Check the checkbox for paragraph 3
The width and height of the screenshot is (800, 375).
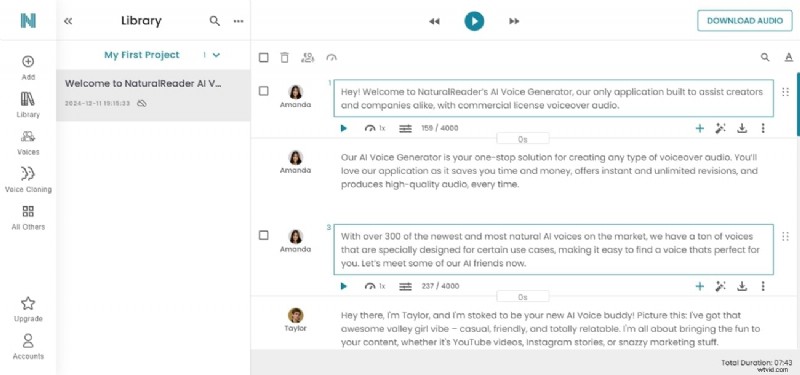[263, 235]
